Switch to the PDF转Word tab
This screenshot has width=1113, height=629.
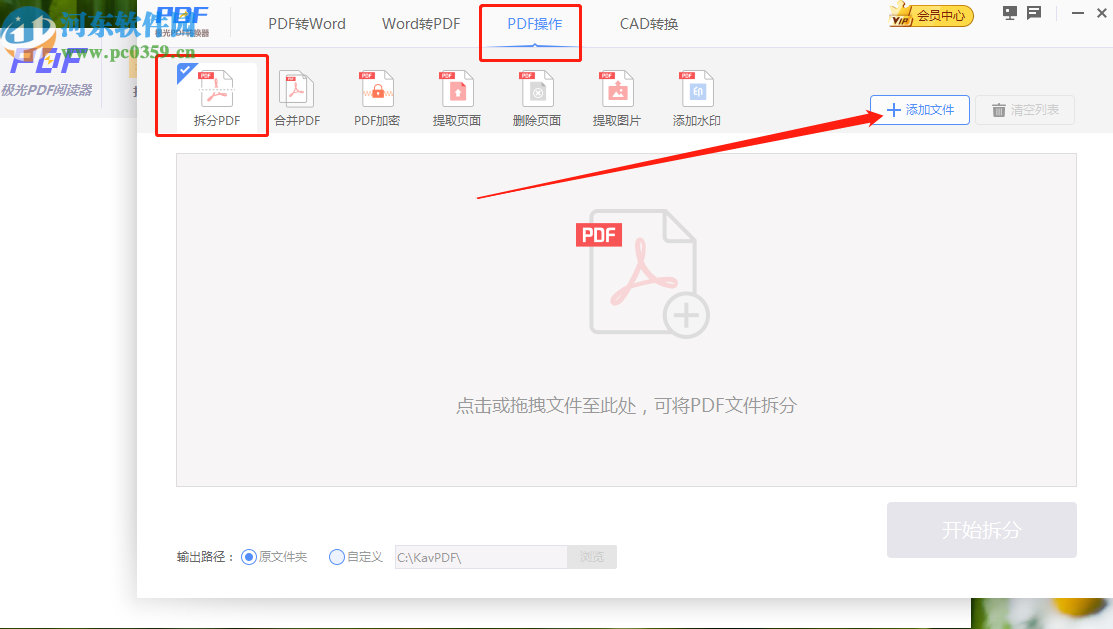306,23
